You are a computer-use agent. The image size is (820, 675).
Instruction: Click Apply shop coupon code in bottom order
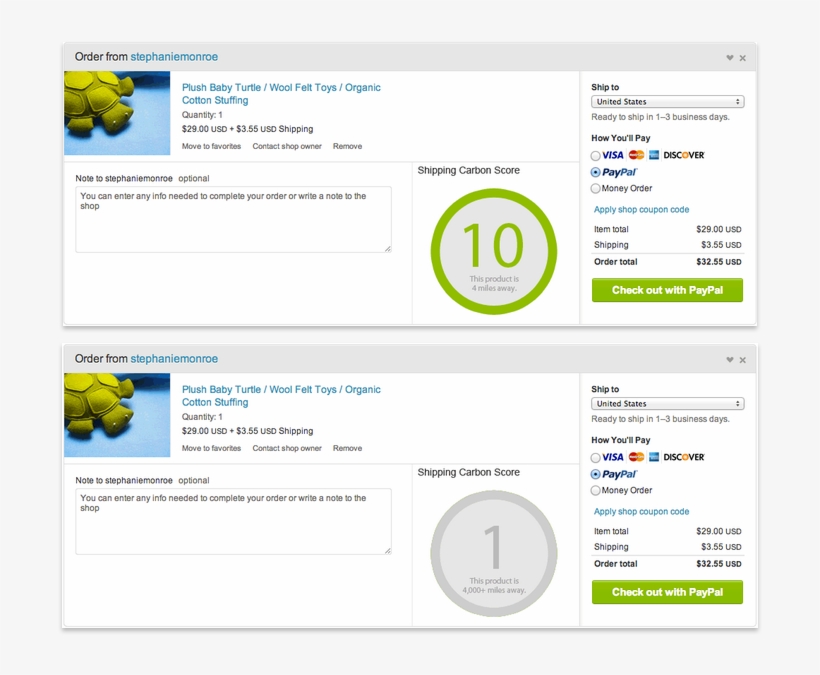click(x=641, y=511)
